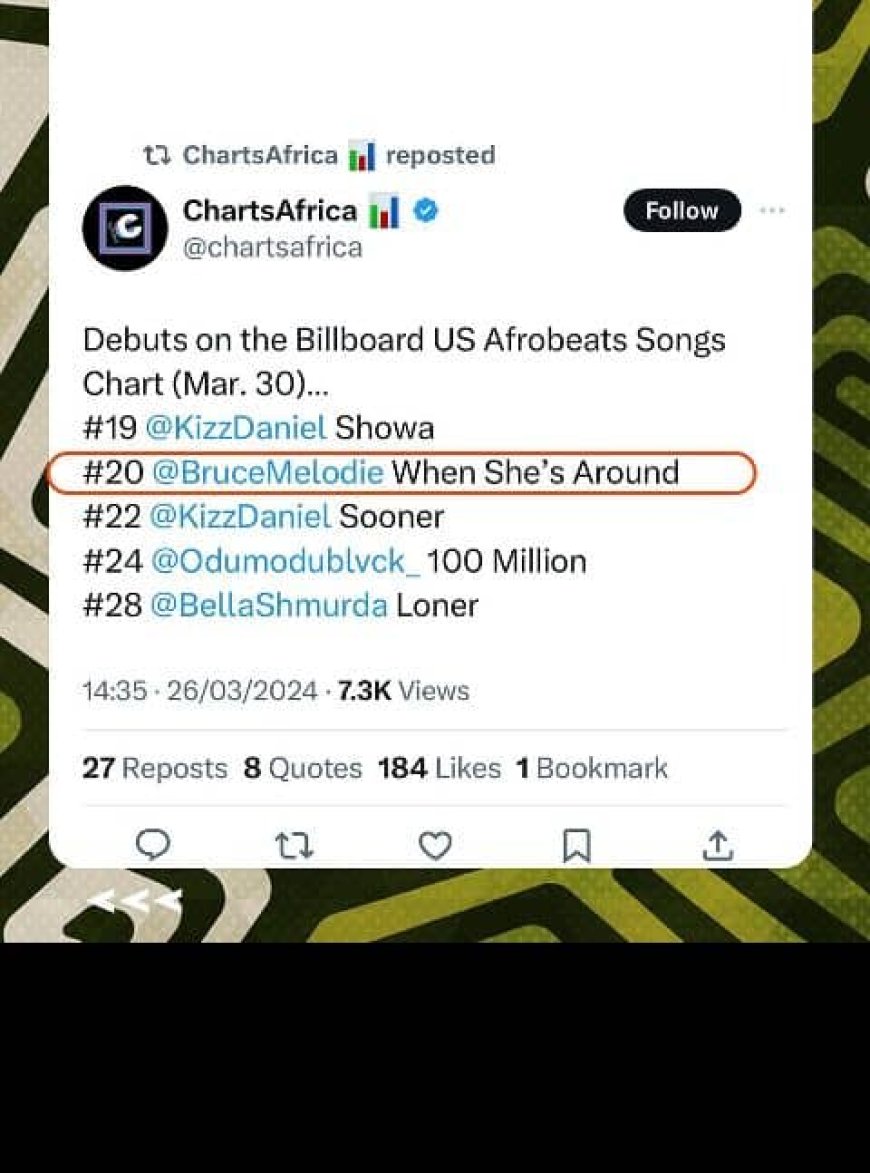Bookmark the tweet with the bookmark icon
870x1173 pixels.
[576, 847]
